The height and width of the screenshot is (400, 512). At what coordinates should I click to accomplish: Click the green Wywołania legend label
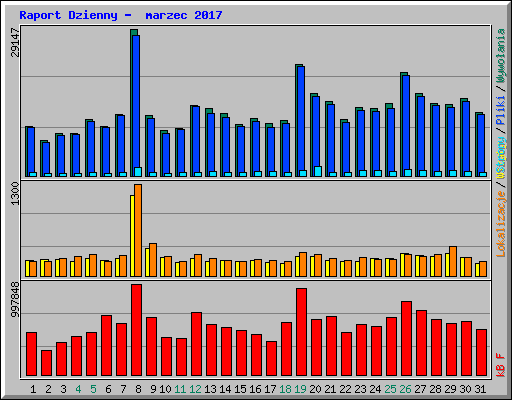[x=501, y=56]
